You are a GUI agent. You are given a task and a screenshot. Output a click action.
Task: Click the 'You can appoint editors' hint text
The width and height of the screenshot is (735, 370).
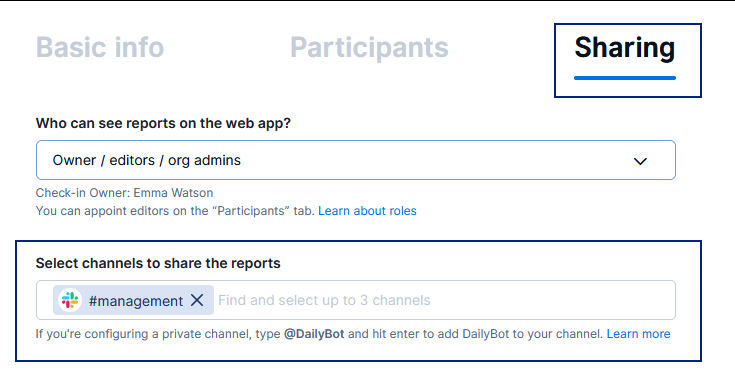tap(175, 211)
